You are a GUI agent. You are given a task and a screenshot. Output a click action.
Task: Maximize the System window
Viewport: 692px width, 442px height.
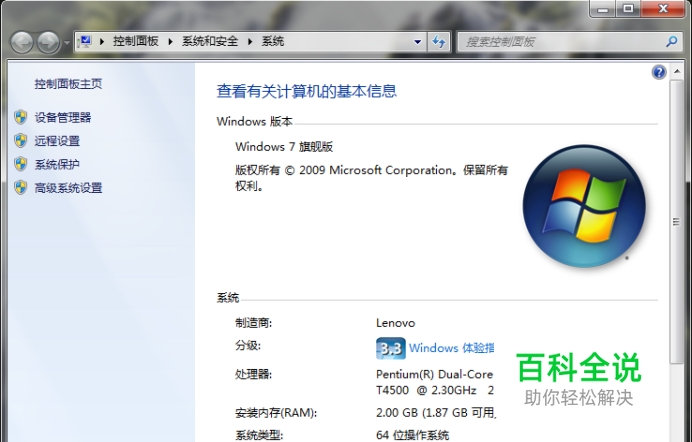click(x=628, y=9)
